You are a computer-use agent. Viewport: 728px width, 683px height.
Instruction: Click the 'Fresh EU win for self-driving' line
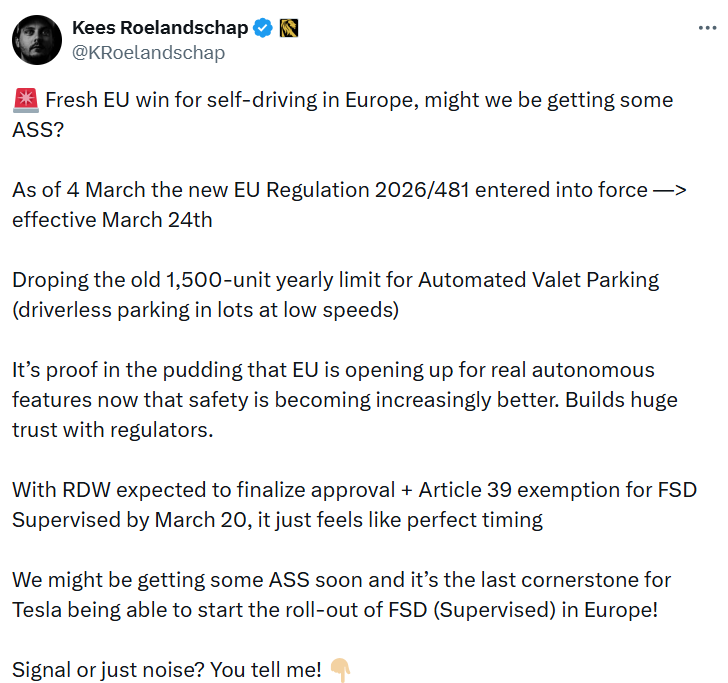[x=359, y=100]
